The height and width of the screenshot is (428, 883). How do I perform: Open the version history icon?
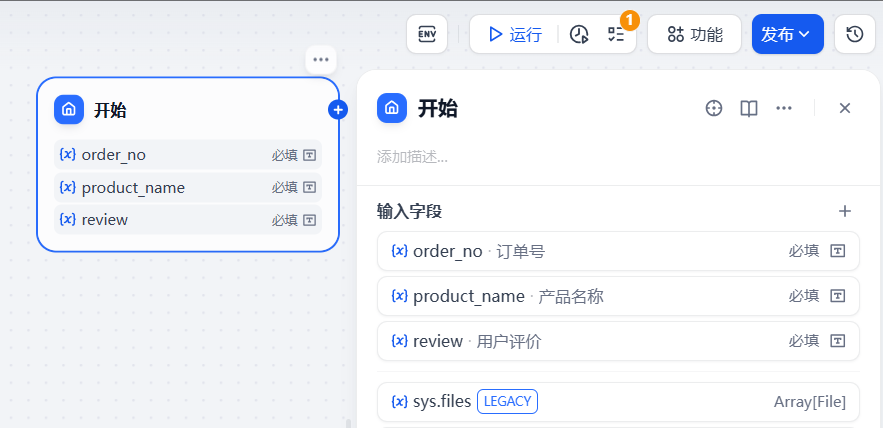click(854, 34)
